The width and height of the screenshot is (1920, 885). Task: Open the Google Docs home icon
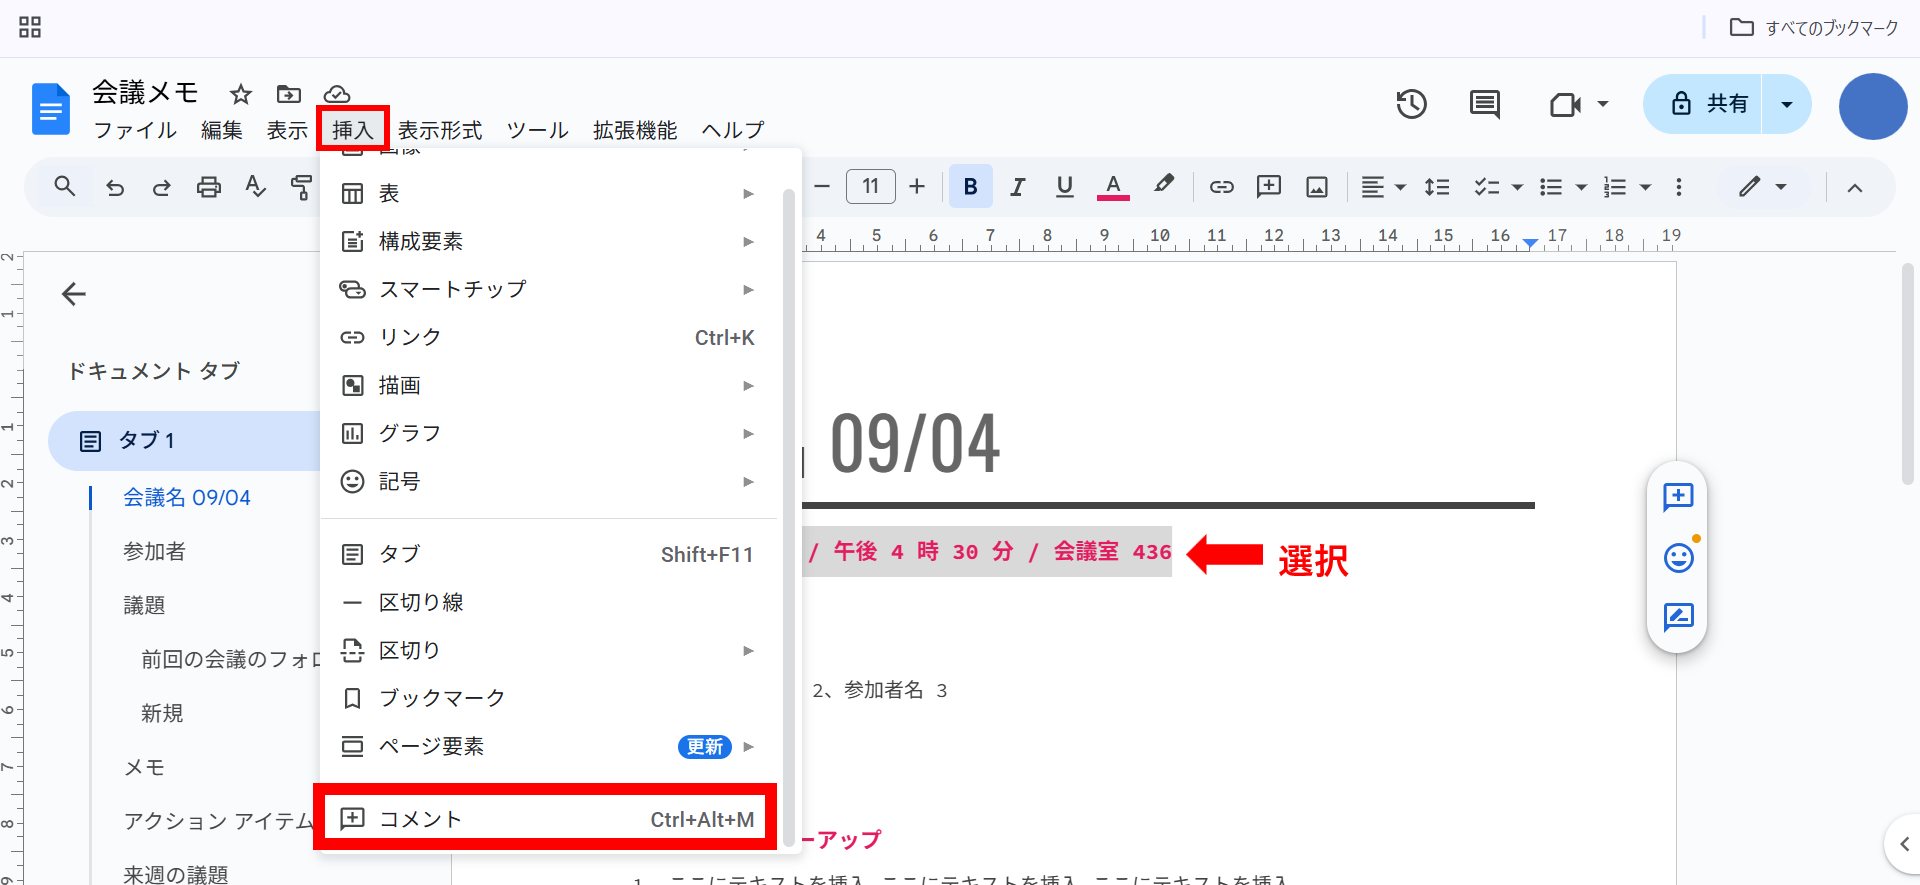pos(50,109)
